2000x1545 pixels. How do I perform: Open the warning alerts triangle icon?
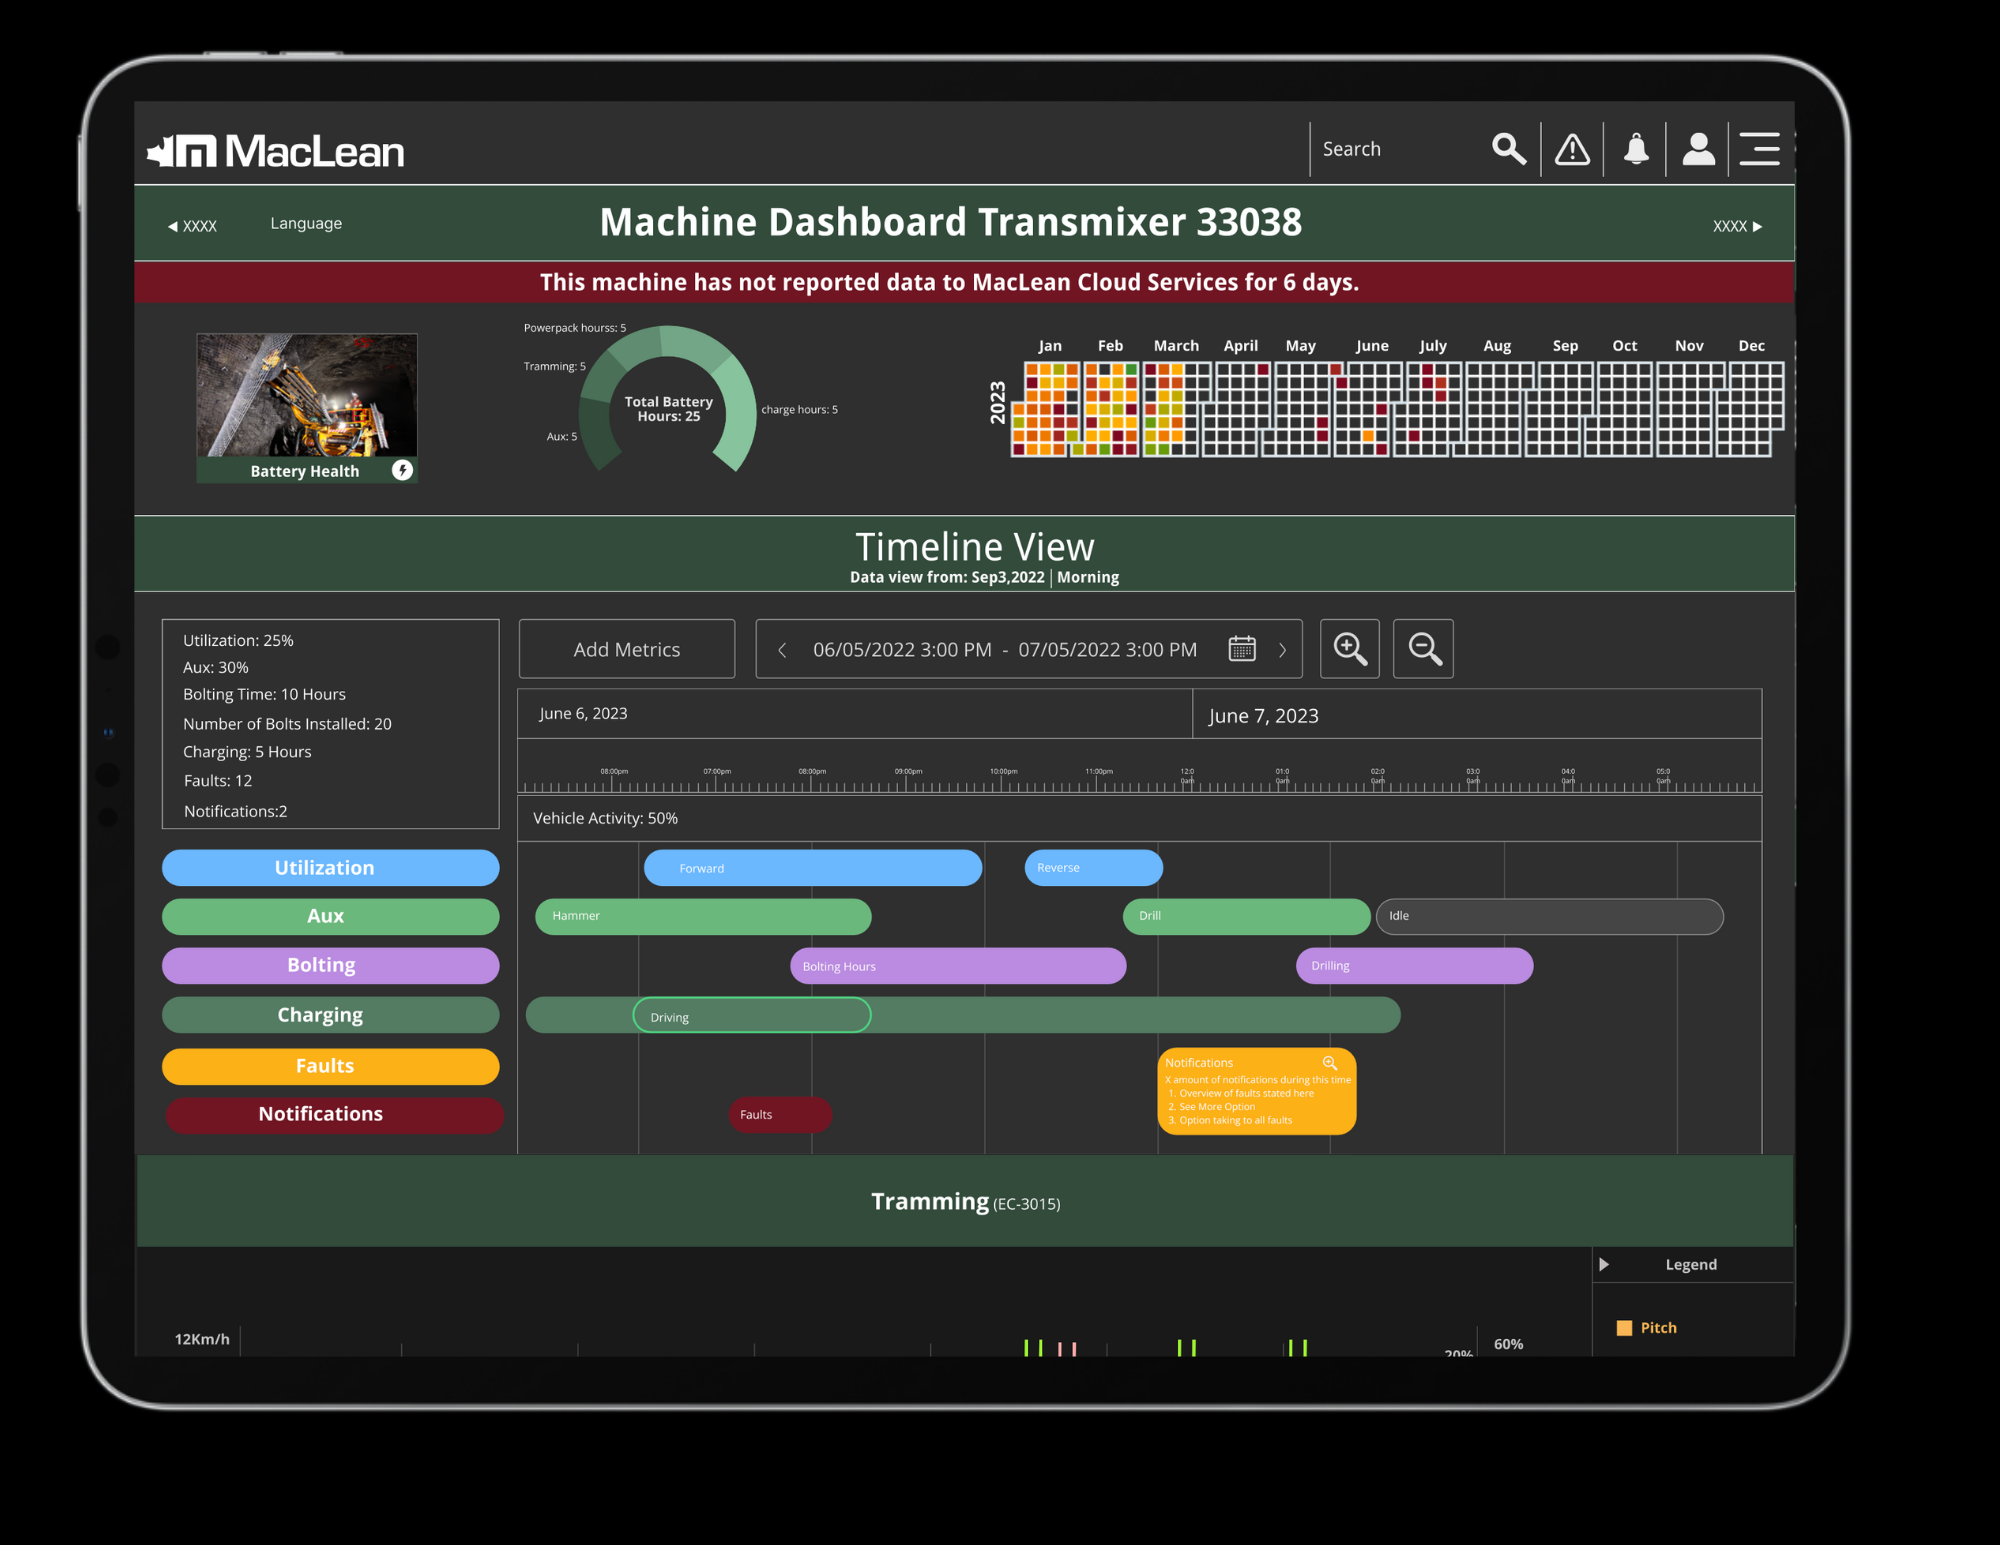click(1572, 149)
